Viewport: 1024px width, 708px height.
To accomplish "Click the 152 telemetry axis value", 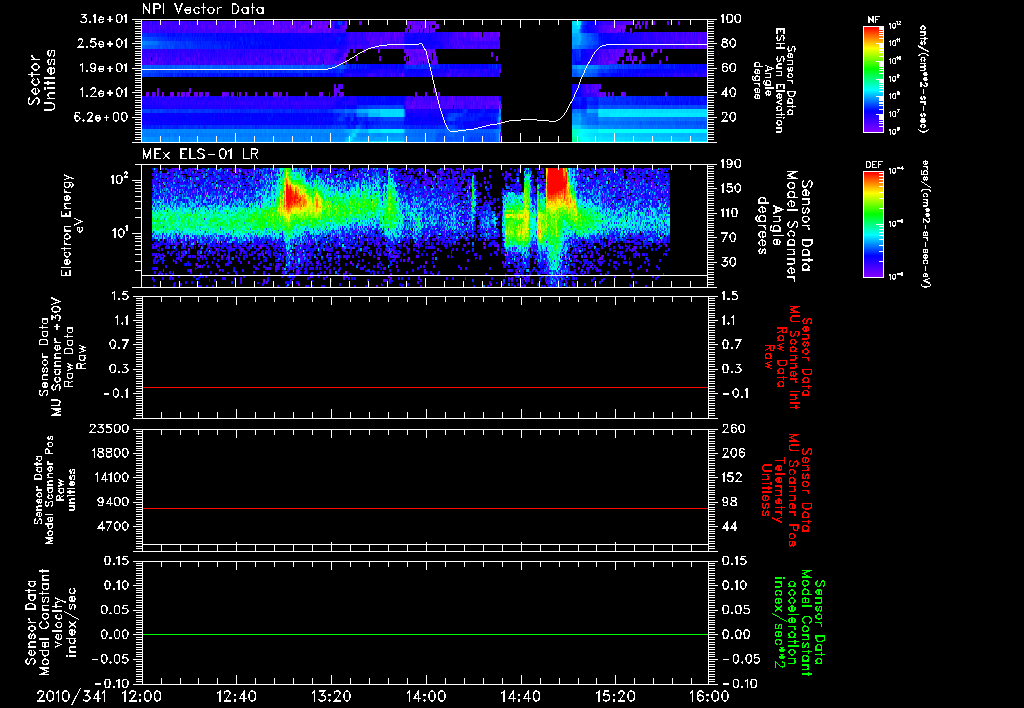I will (733, 478).
